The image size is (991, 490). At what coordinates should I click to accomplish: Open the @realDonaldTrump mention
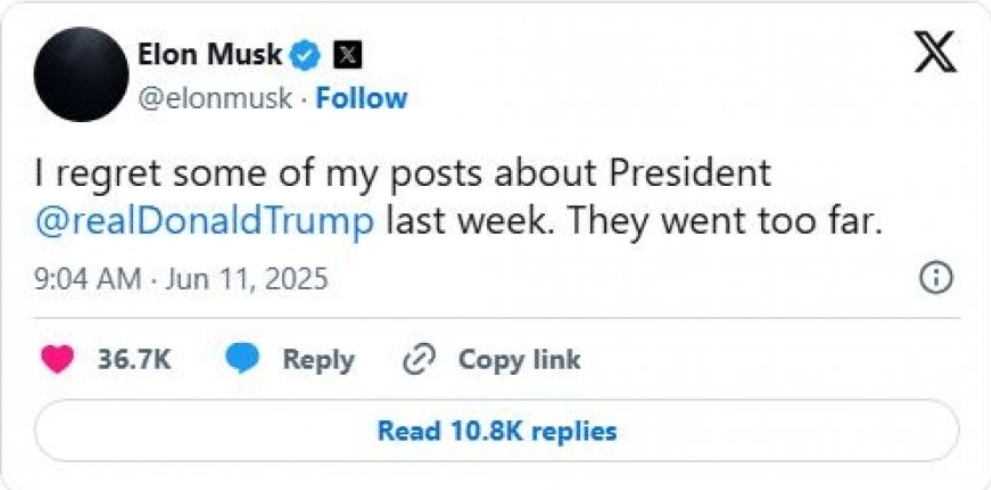click(205, 223)
